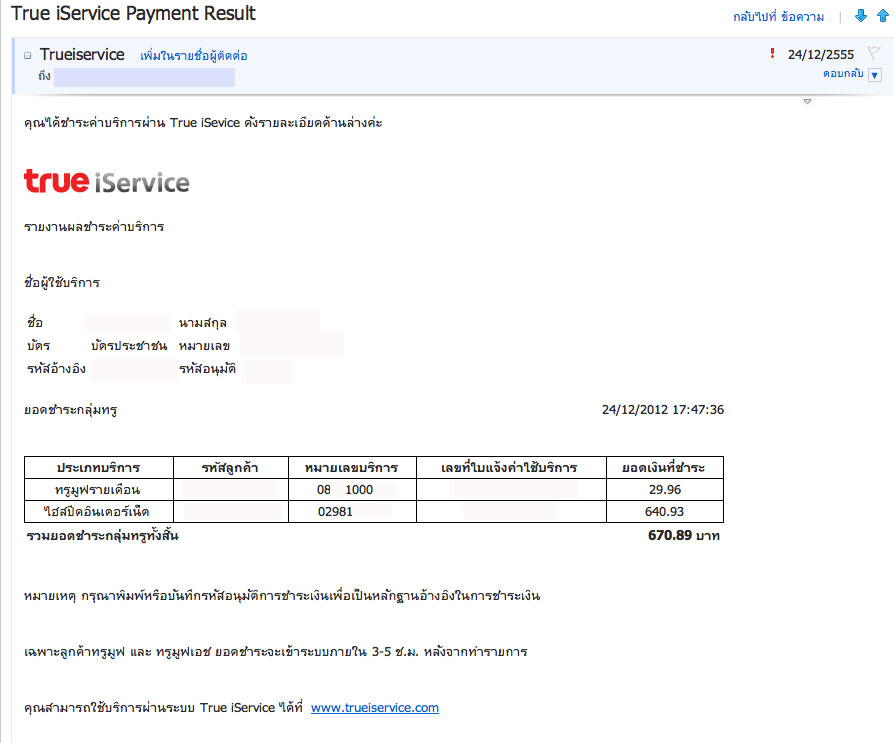Click the Trueiservice sender name
This screenshot has height=743, width=894.
click(82, 54)
